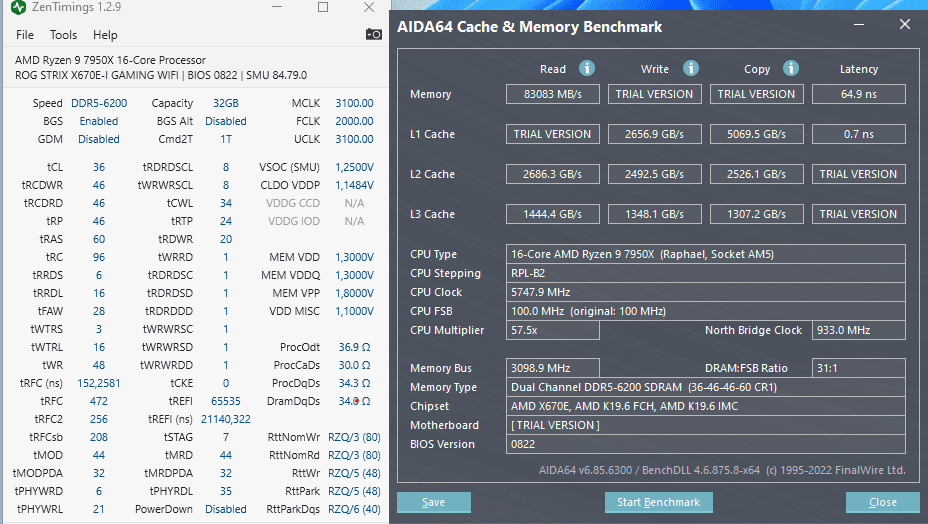
Task: Click VSOC (SMU) value 1,2500V
Action: pos(354,168)
